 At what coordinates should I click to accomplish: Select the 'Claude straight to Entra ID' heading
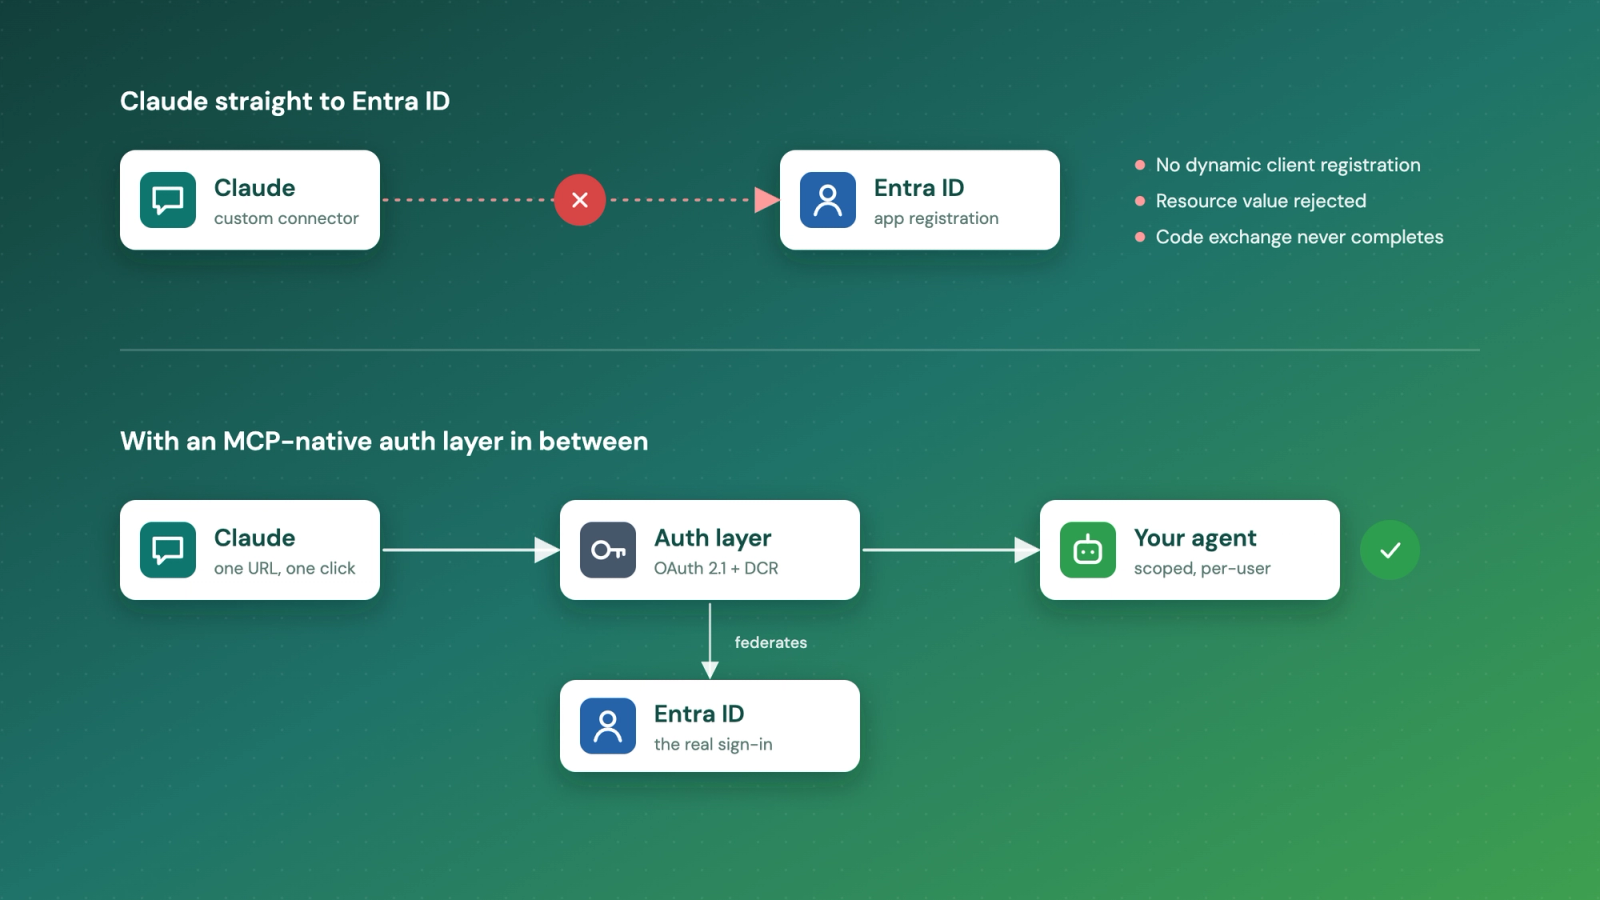pyautogui.click(x=285, y=101)
